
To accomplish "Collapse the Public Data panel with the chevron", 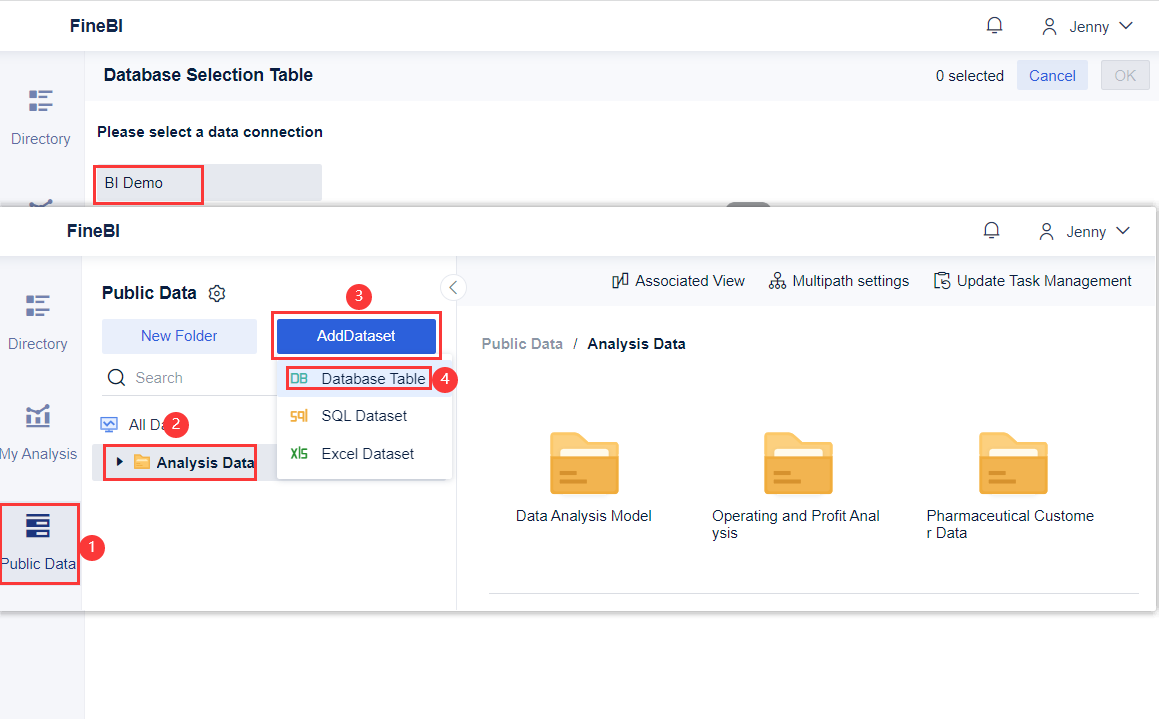I will point(453,287).
